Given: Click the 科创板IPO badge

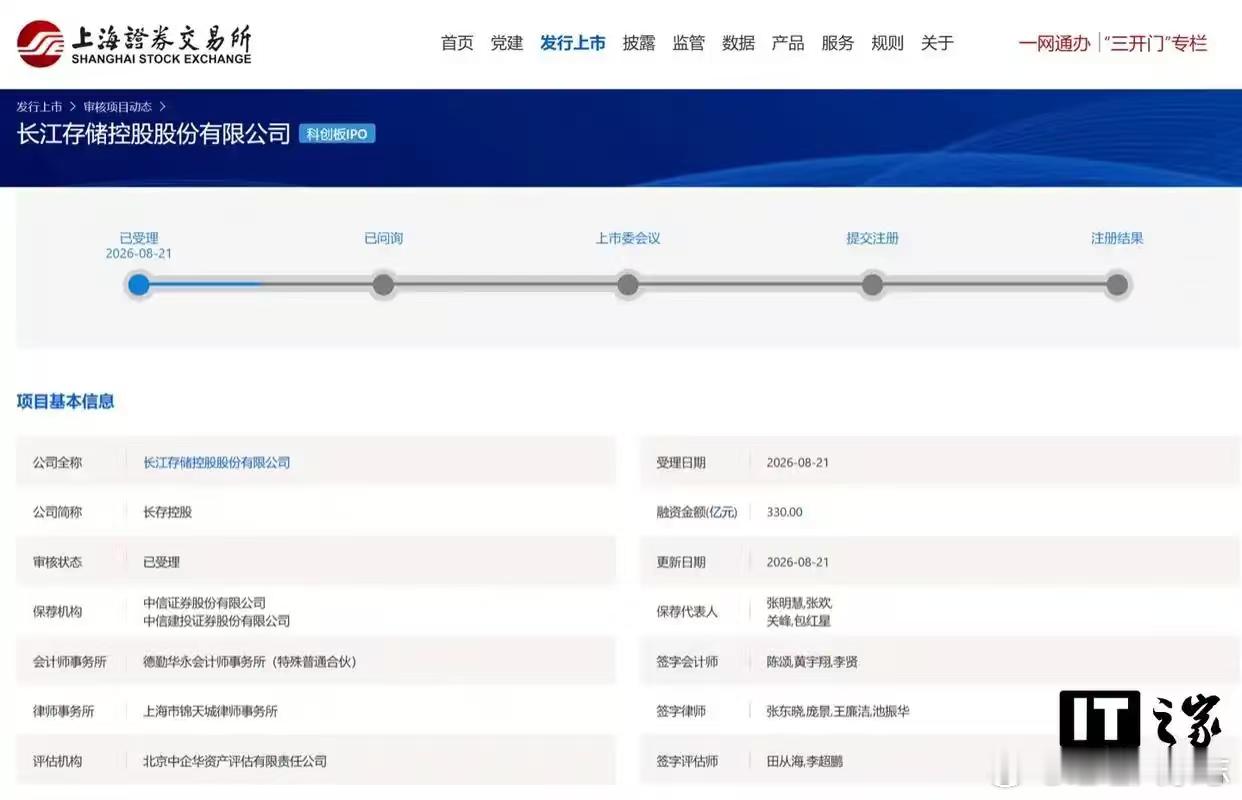Looking at the screenshot, I should tap(337, 134).
